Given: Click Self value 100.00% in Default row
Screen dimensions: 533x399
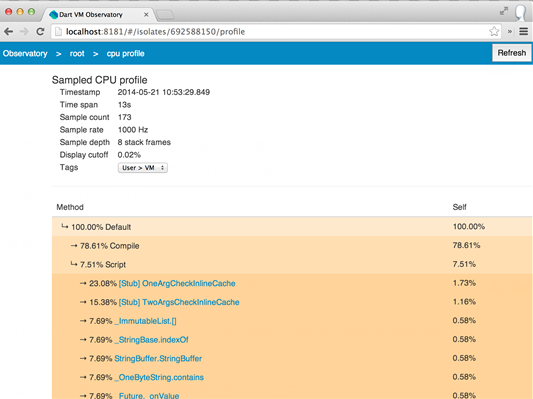Looking at the screenshot, I should 469,226.
